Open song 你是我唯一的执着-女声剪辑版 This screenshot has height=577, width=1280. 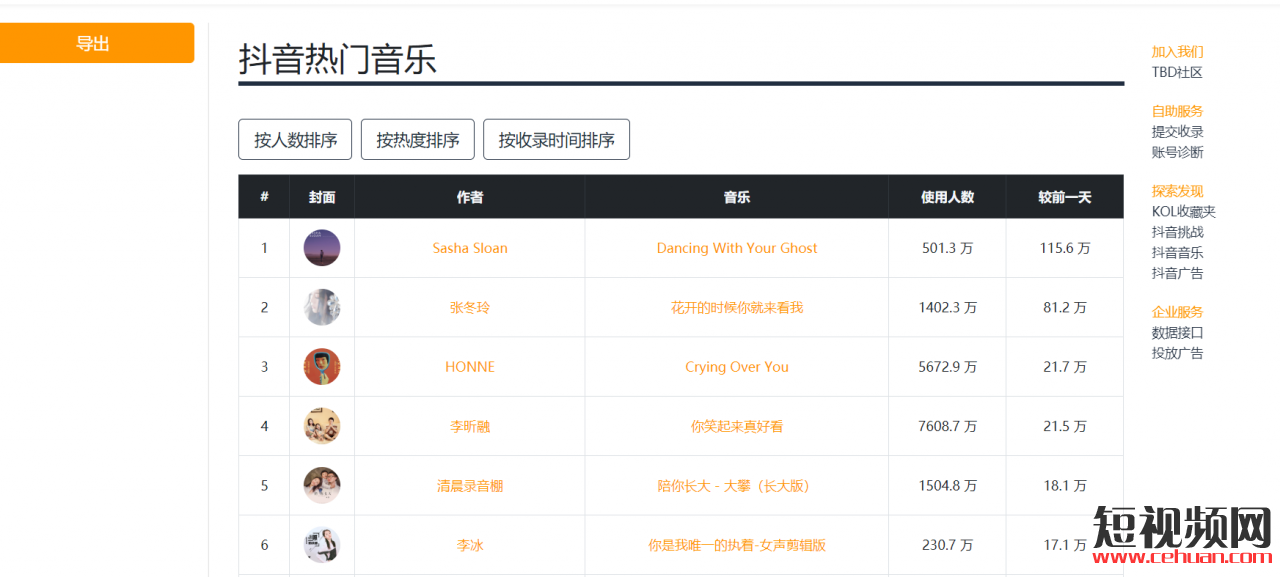coord(737,545)
